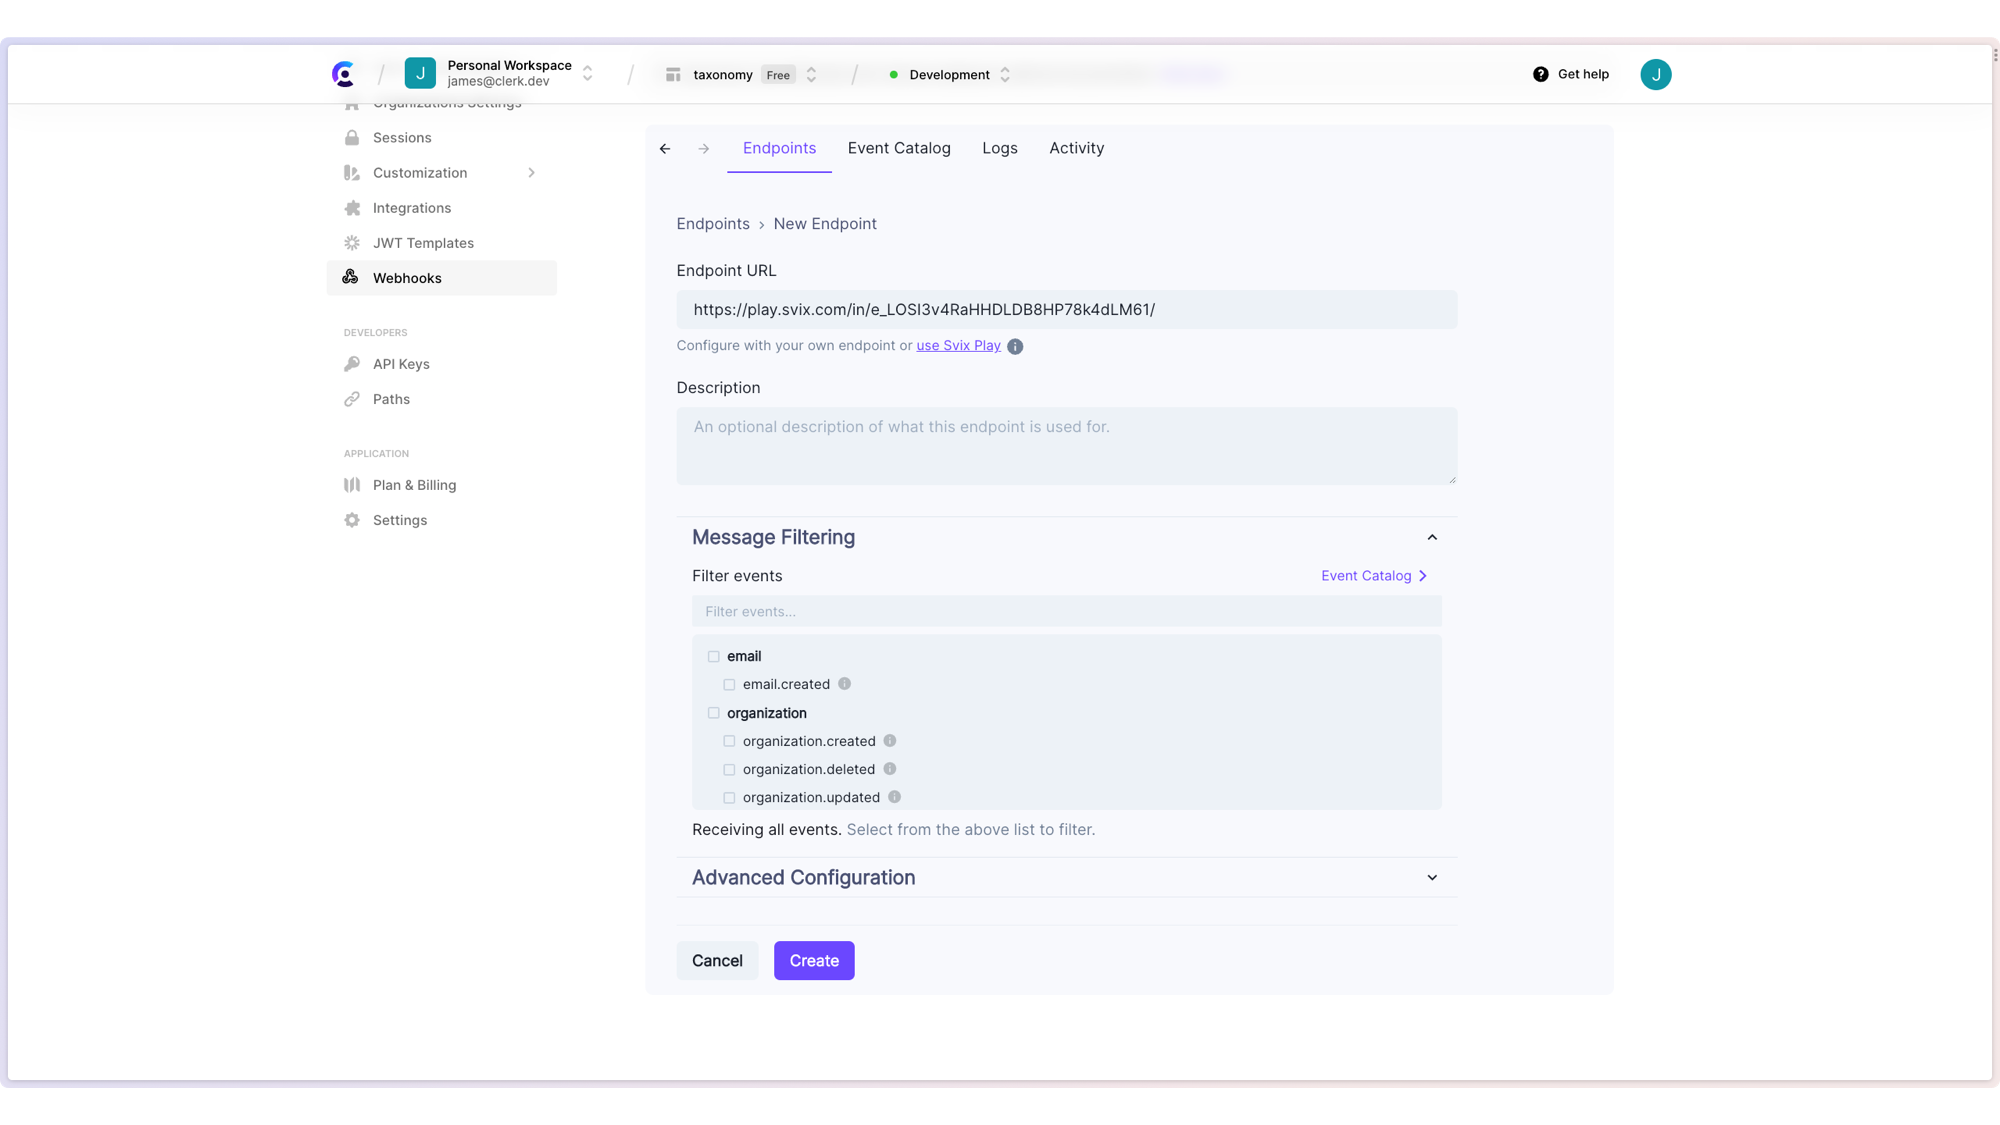This screenshot has width=2000, height=1125.
Task: Click the Settings sidebar icon
Action: [x=352, y=519]
